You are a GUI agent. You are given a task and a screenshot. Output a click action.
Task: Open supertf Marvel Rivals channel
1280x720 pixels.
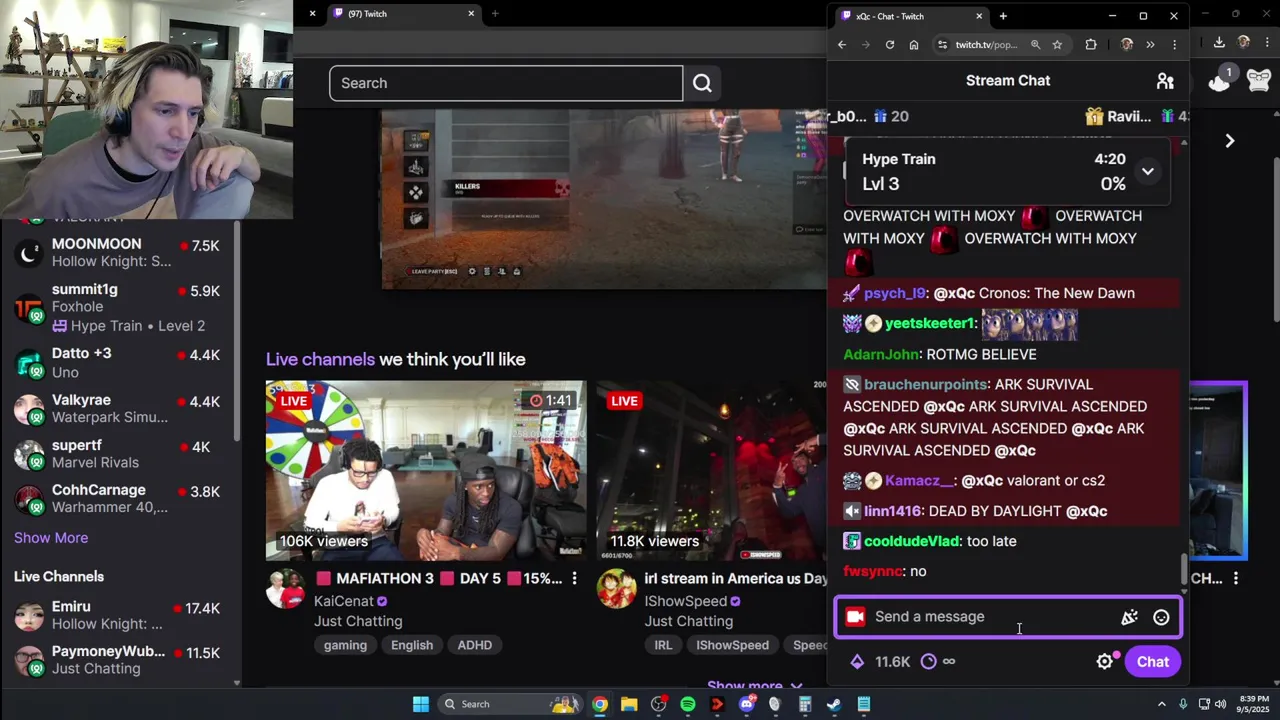click(120, 453)
